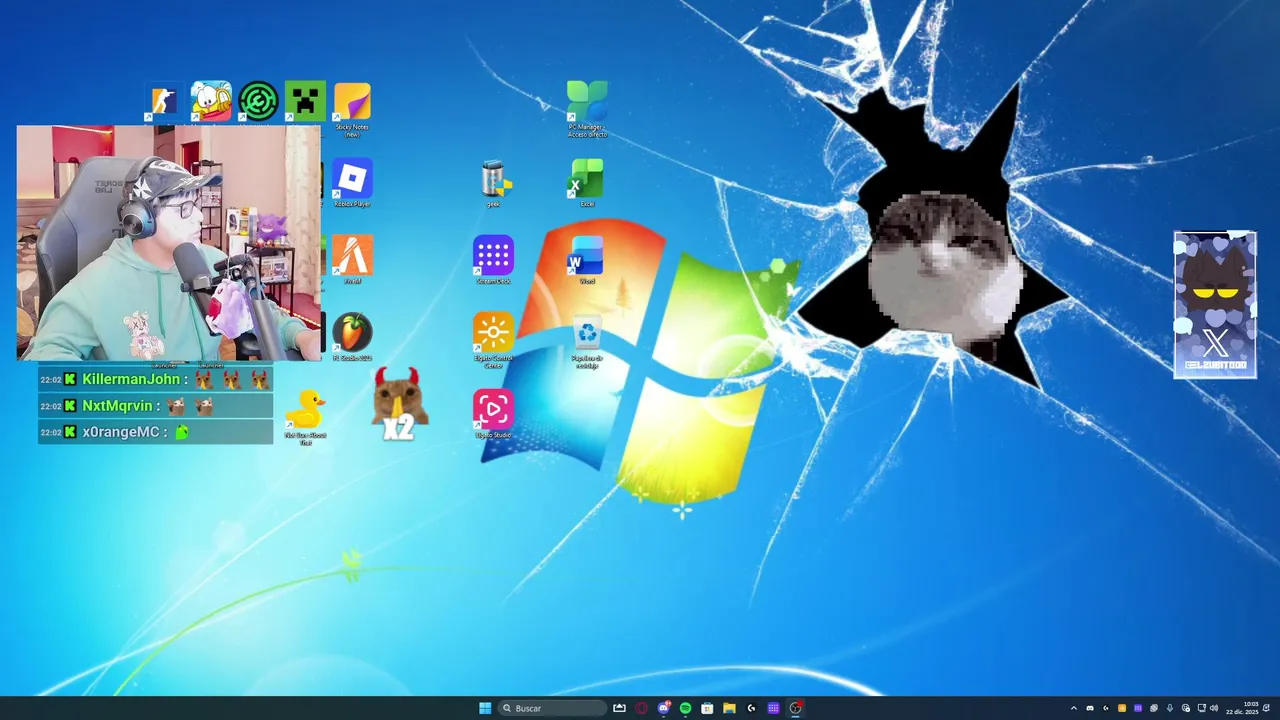Select the geek uninstaller icon
The width and height of the screenshot is (1280, 720).
click(494, 183)
